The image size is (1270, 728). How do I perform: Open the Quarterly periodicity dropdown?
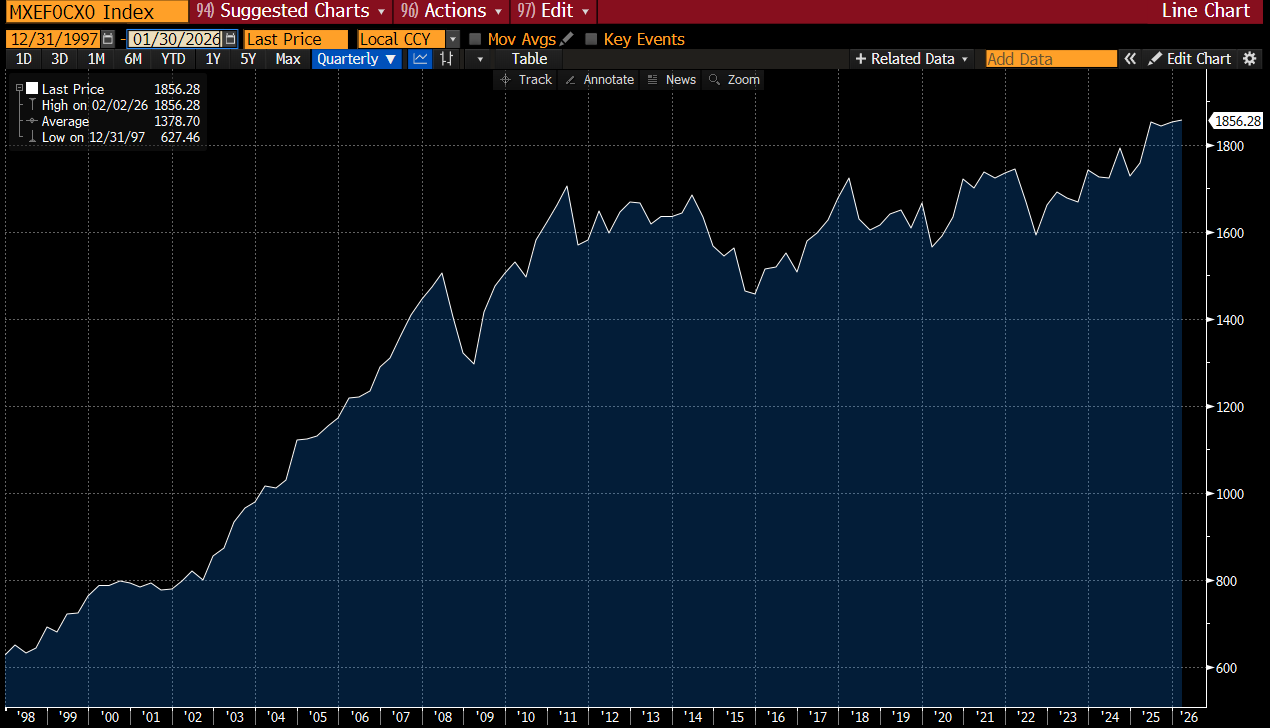pyautogui.click(x=356, y=59)
